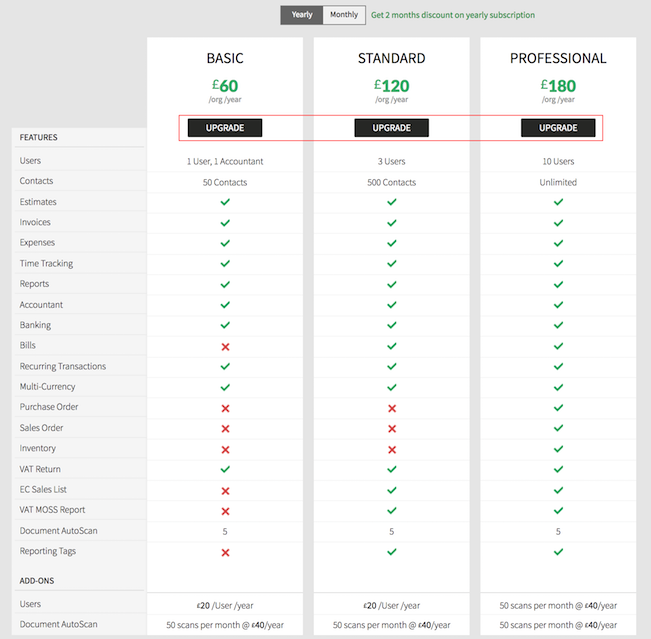
Task: Click the Recurring Transactions feature row label
Action: pos(62,366)
